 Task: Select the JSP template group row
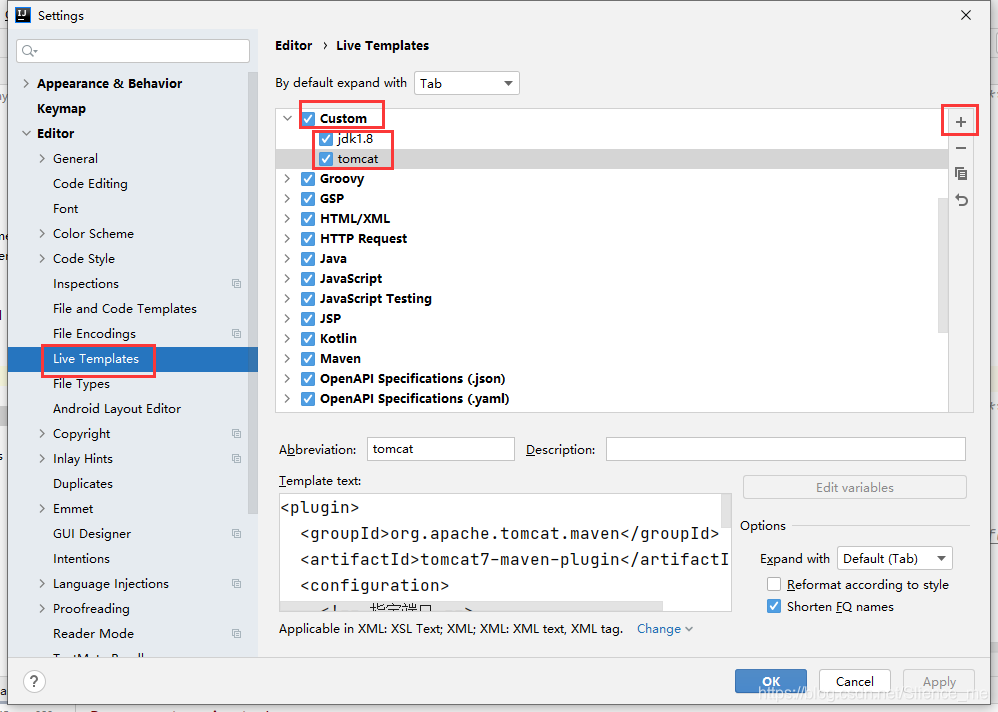612,319
